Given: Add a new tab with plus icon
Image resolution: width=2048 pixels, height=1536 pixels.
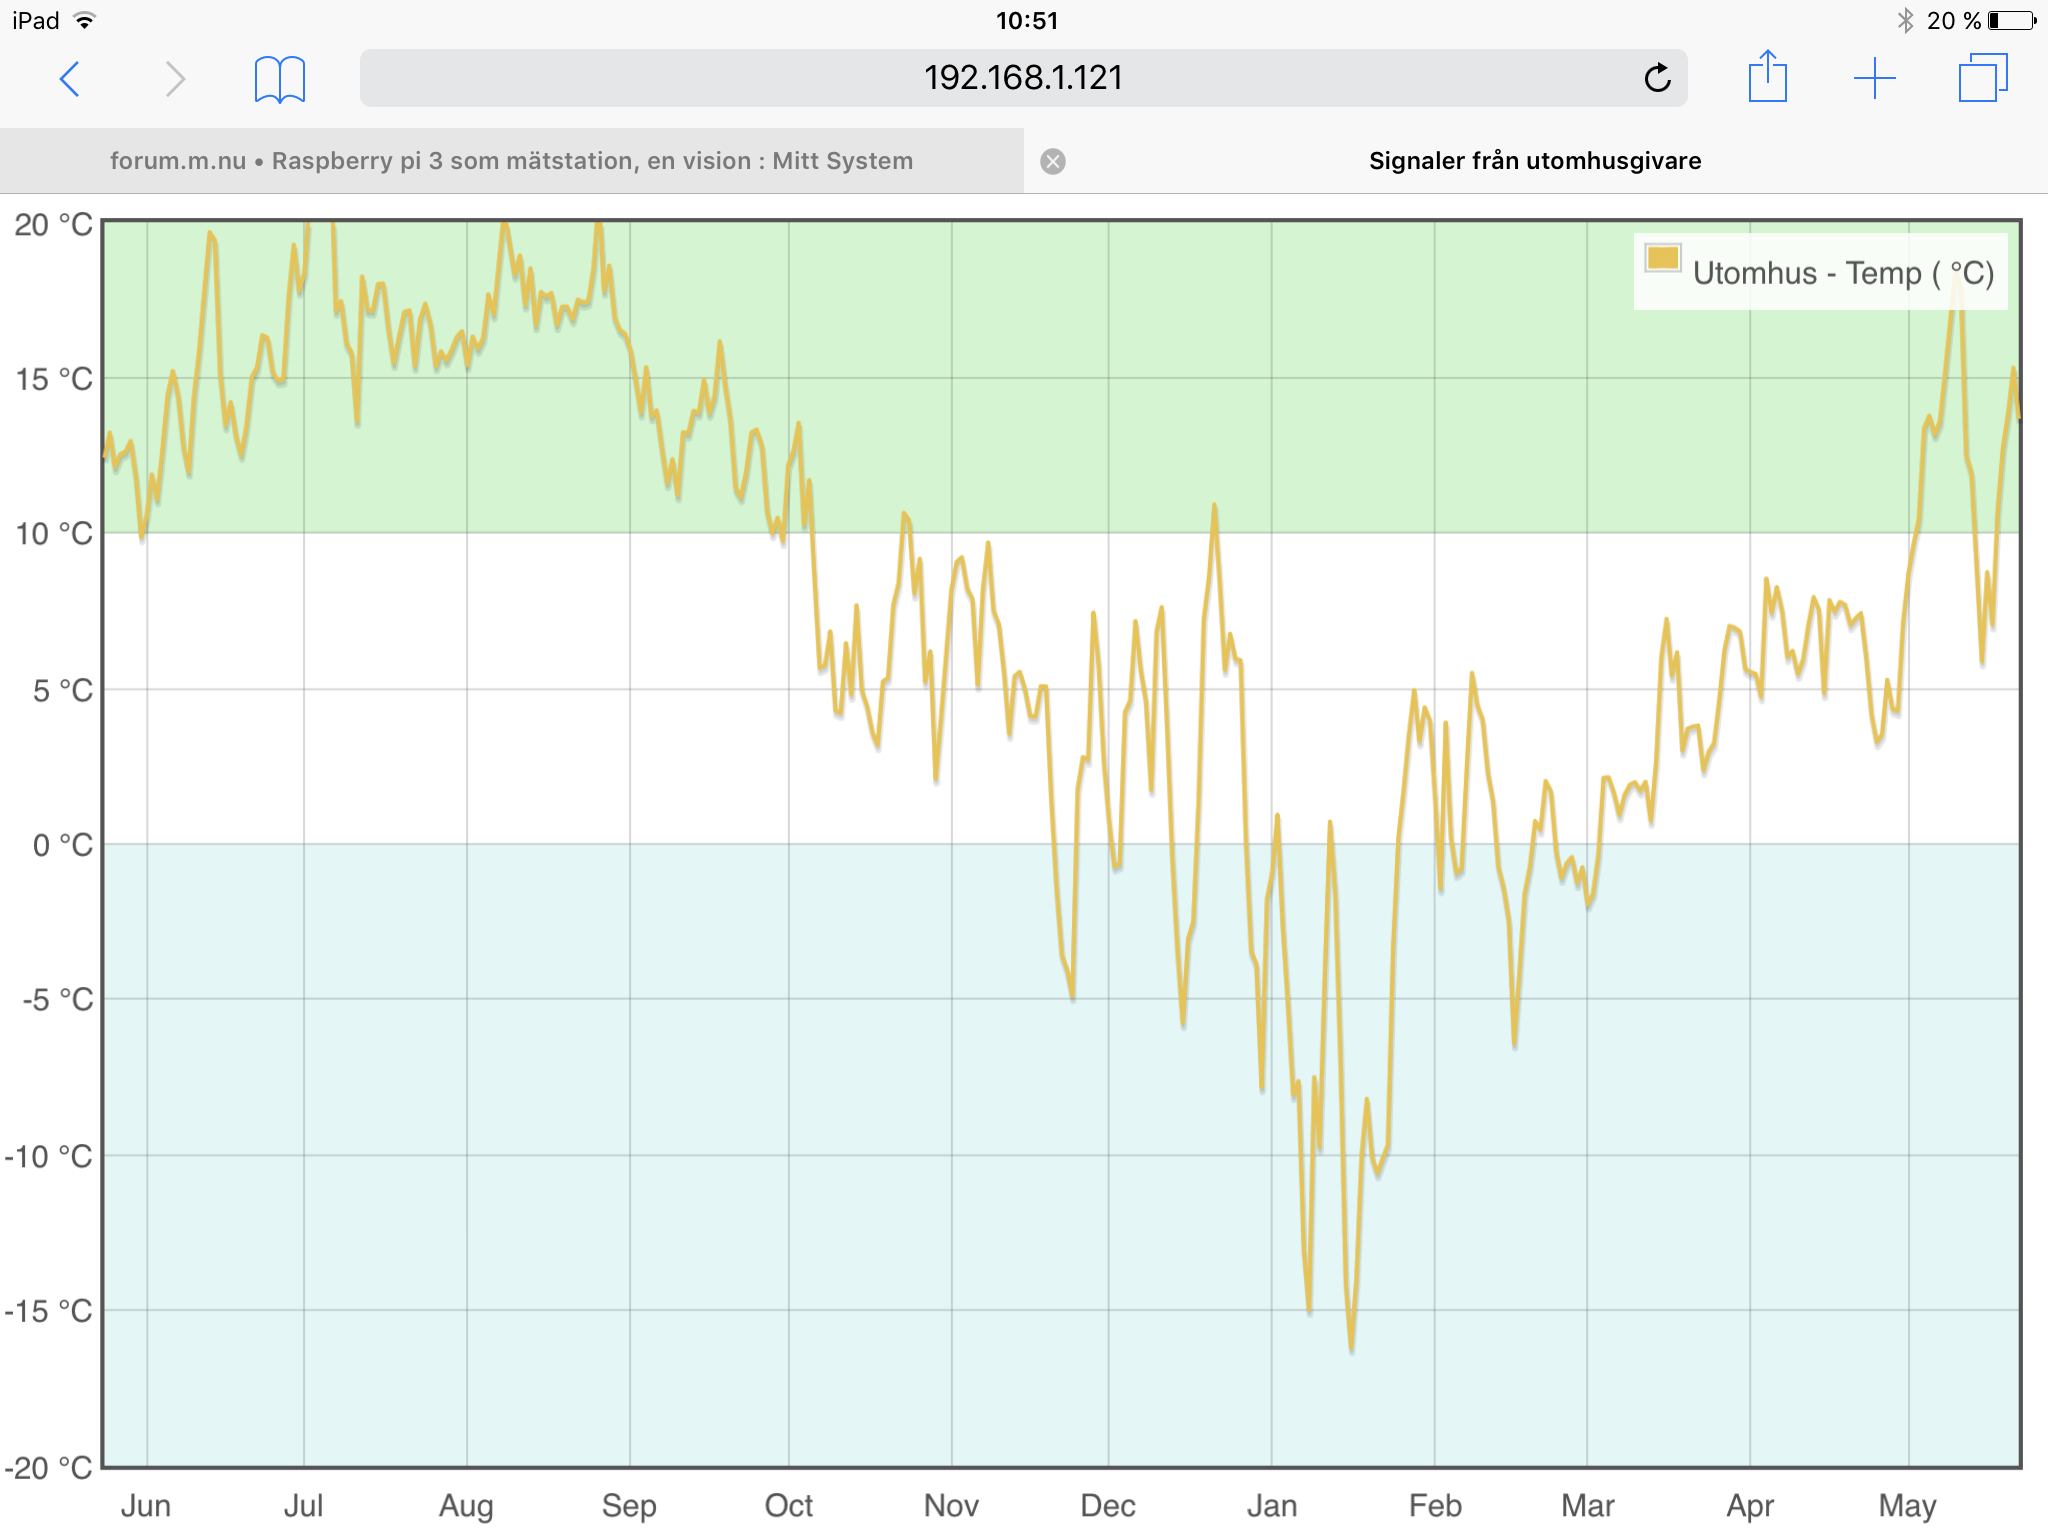Looking at the screenshot, I should [1874, 79].
